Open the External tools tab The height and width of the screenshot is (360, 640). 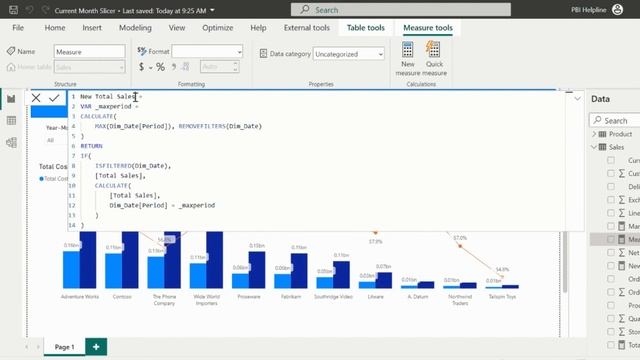(x=307, y=28)
